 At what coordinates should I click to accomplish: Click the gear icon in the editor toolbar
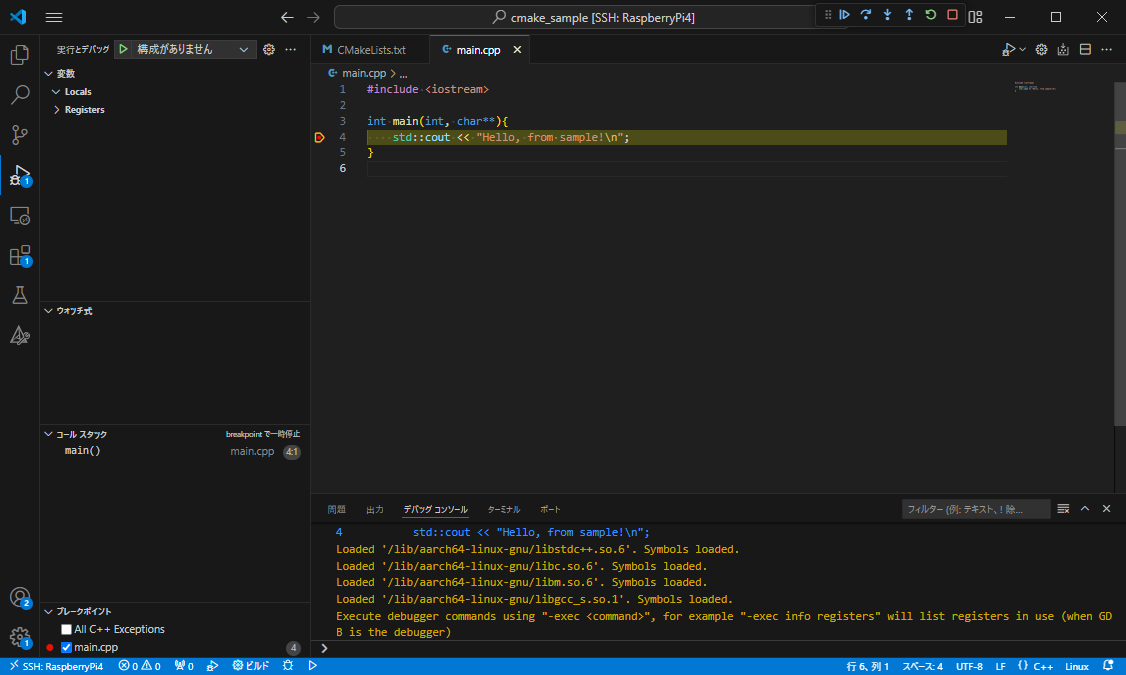1041,50
